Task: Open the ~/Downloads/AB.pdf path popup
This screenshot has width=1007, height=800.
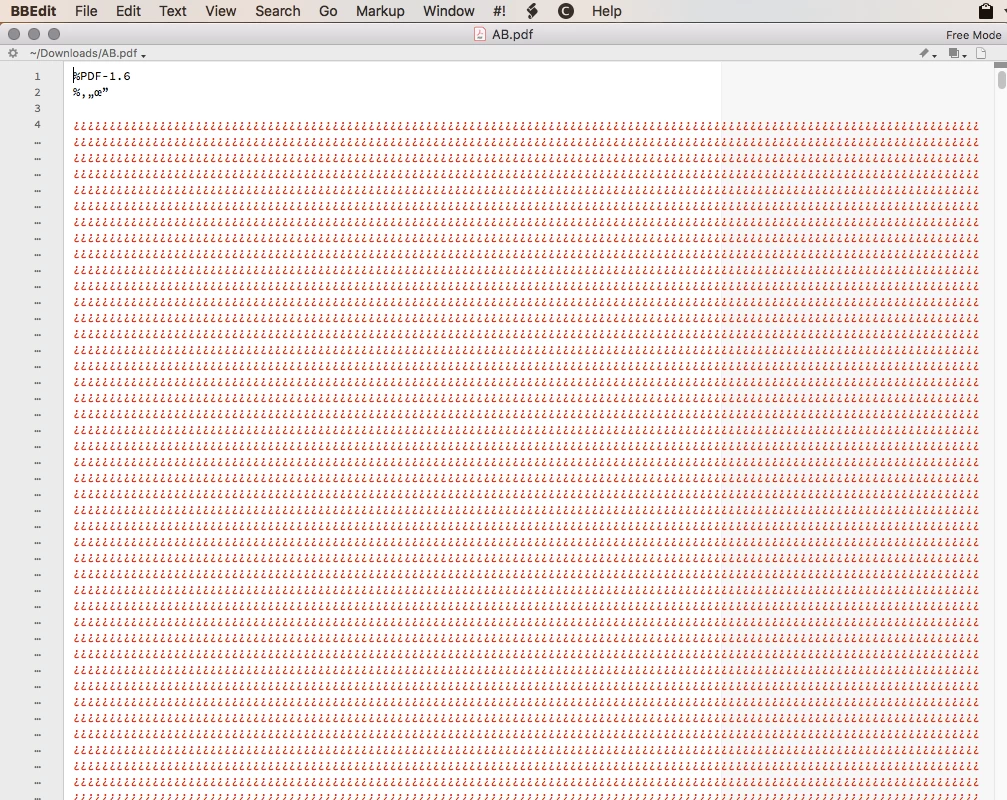Action: pyautogui.click(x=87, y=53)
